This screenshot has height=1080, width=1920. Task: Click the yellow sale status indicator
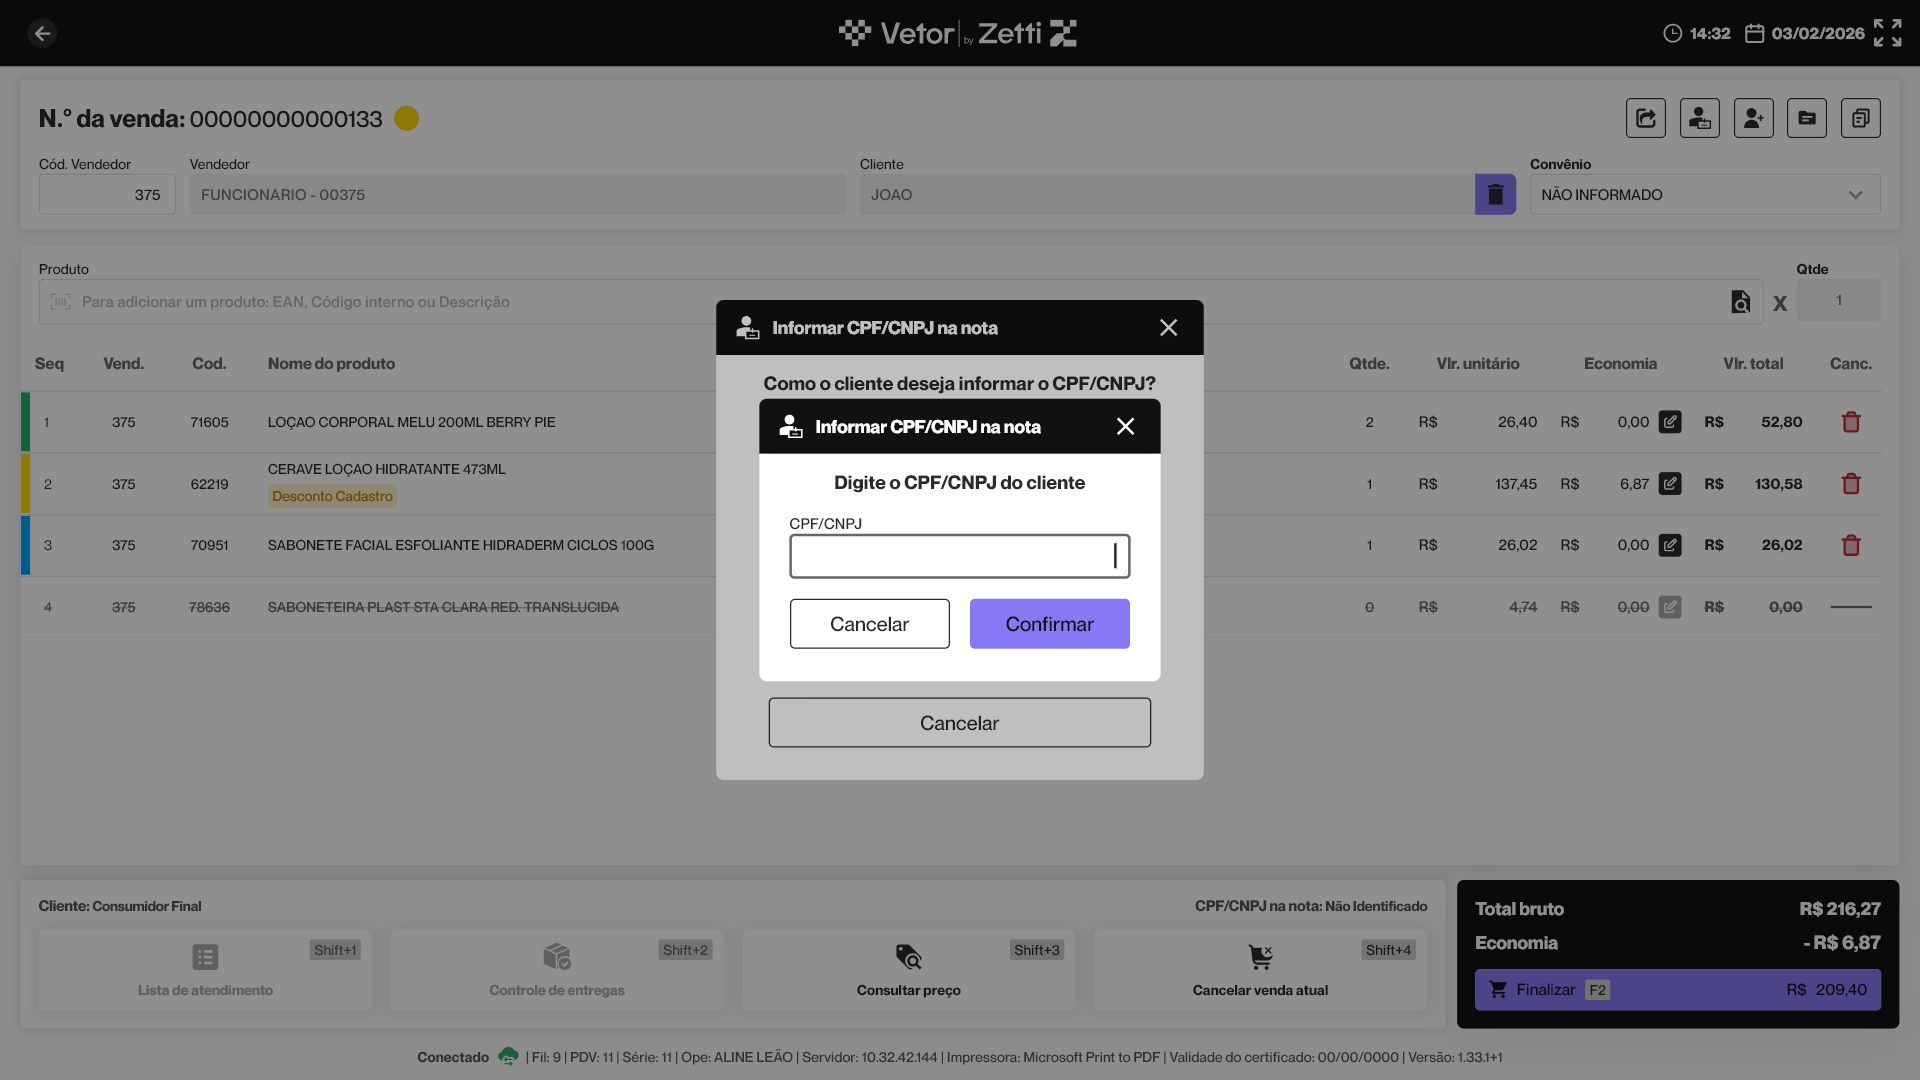(x=406, y=118)
